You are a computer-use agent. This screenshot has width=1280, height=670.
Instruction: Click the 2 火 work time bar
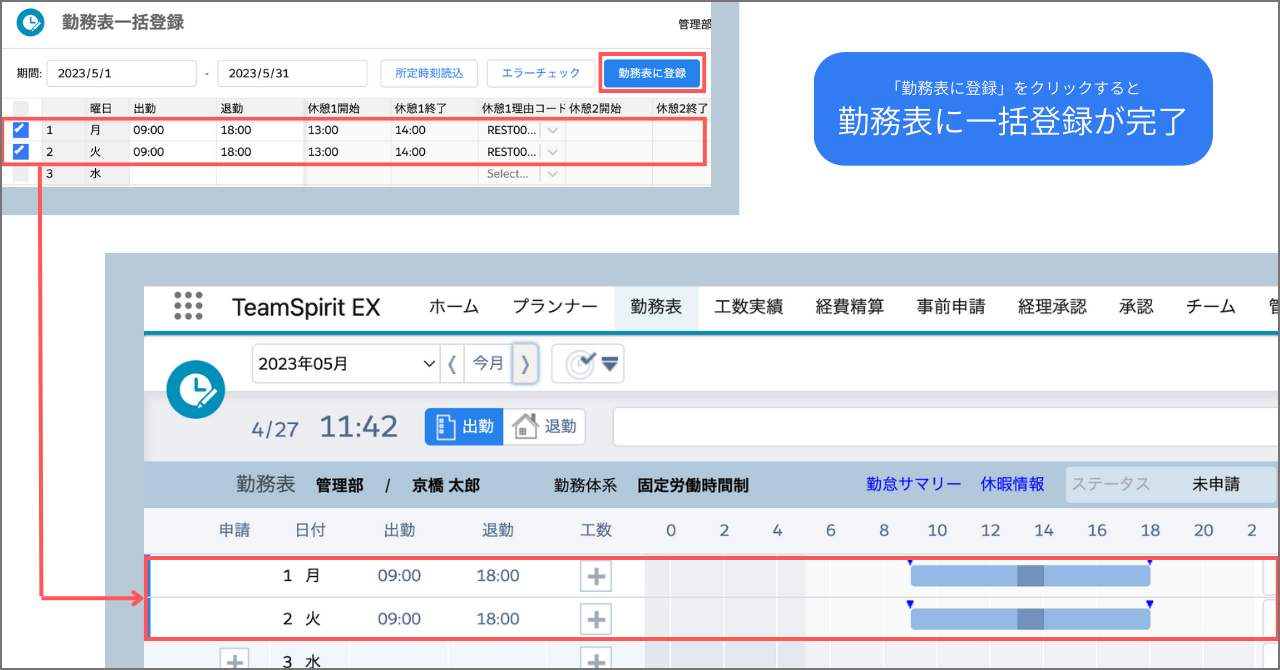(1030, 619)
